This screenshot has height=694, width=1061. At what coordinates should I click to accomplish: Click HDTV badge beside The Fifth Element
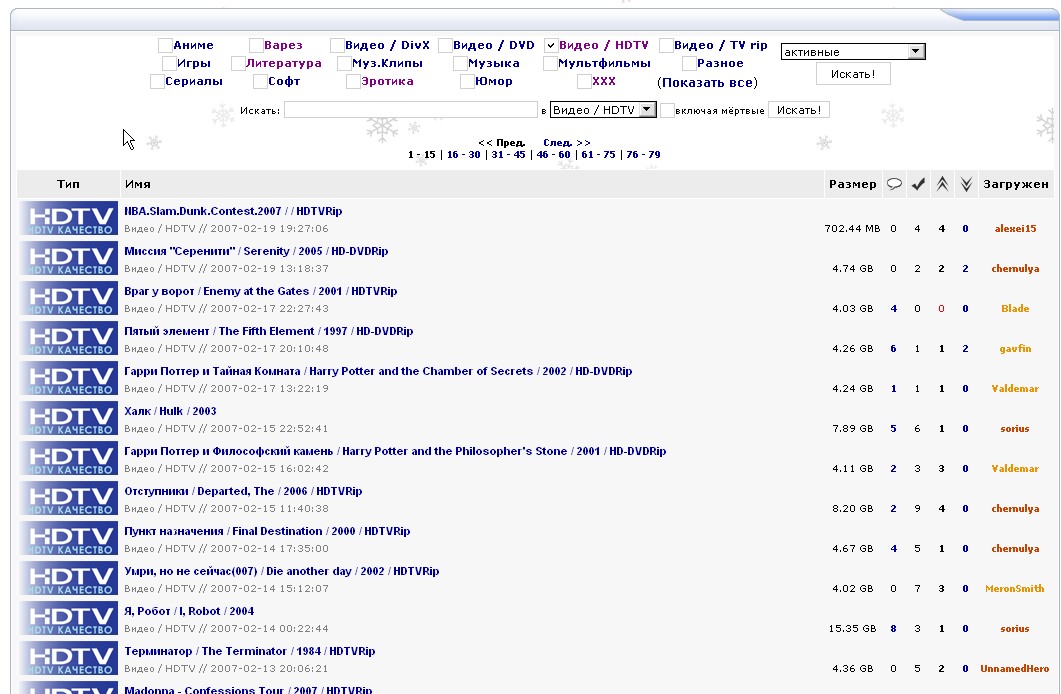[x=68, y=338]
